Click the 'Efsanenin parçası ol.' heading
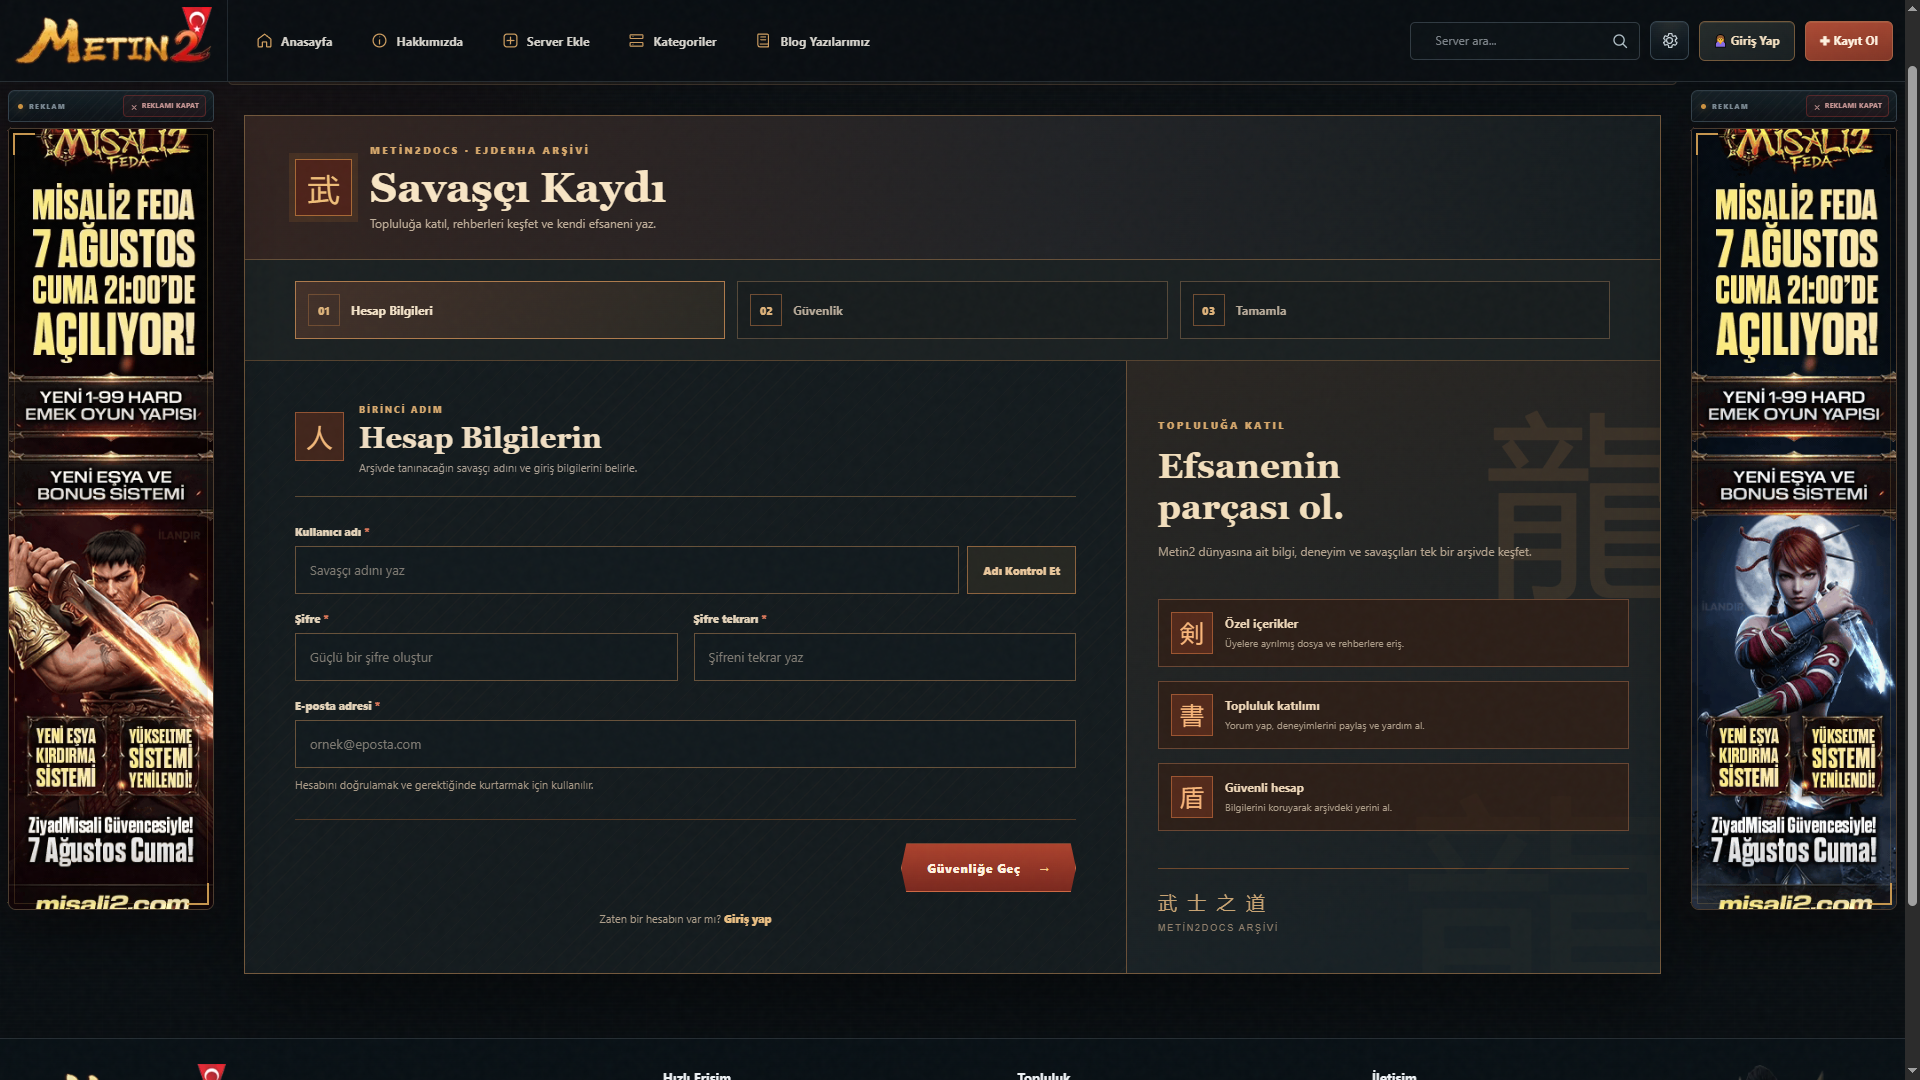This screenshot has height=1080, width=1920. click(1250, 486)
